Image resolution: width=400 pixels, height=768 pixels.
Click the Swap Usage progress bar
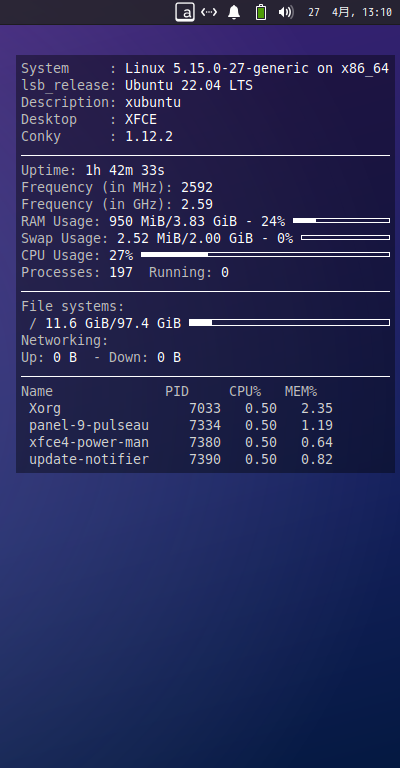pos(346,238)
